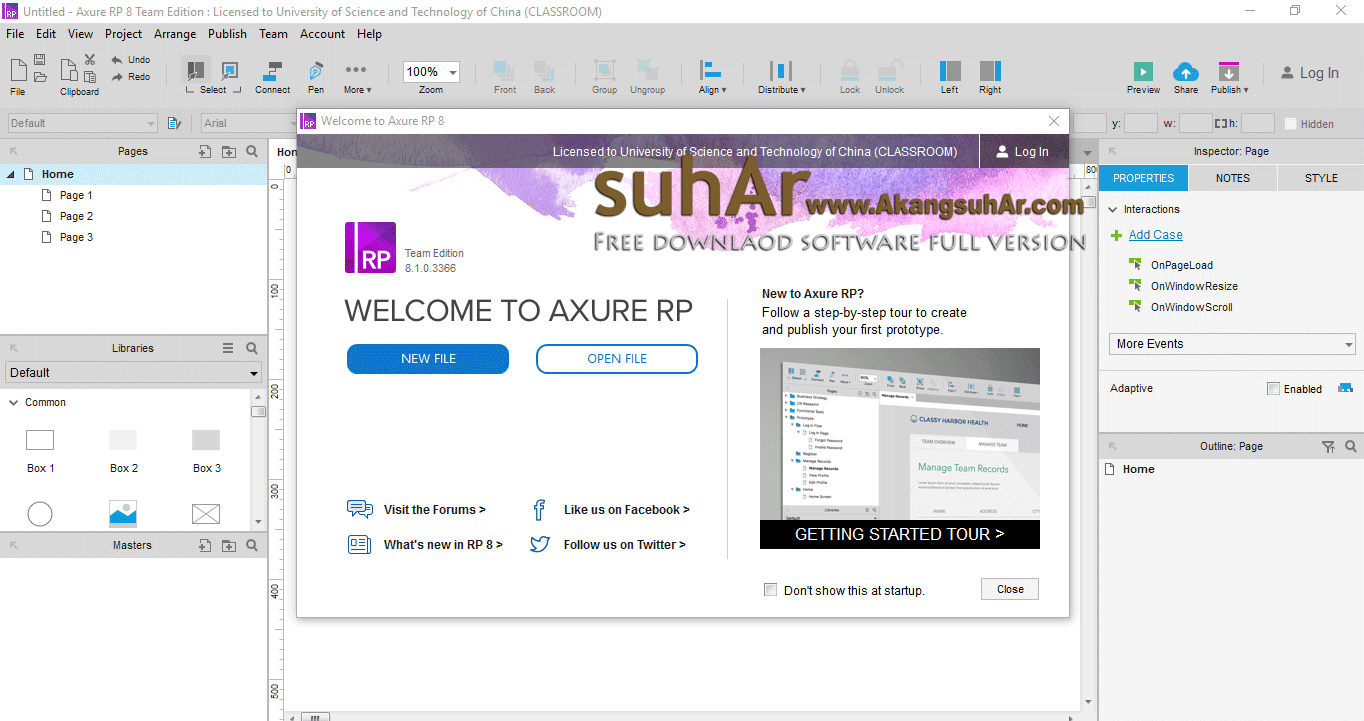Viewport: 1364px width, 721px height.
Task: Toggle the Left panel layout icon
Action: tap(950, 70)
